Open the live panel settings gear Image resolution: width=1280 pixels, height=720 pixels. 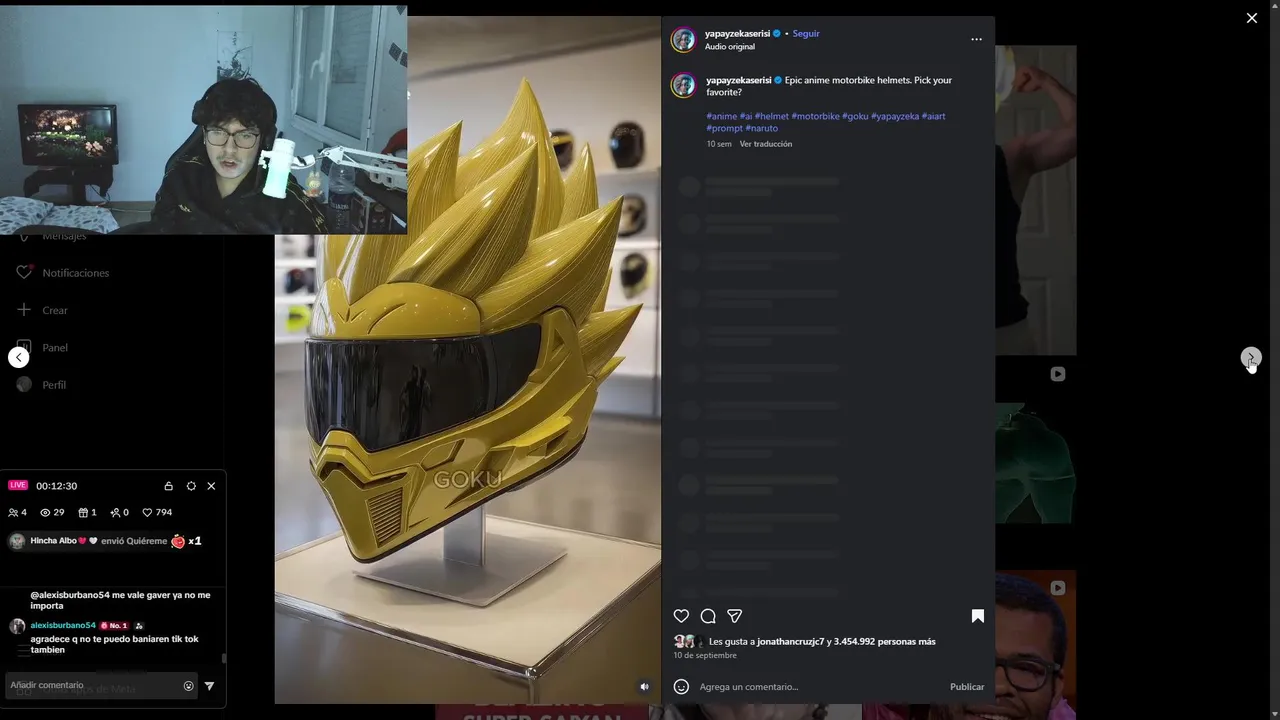click(x=191, y=486)
